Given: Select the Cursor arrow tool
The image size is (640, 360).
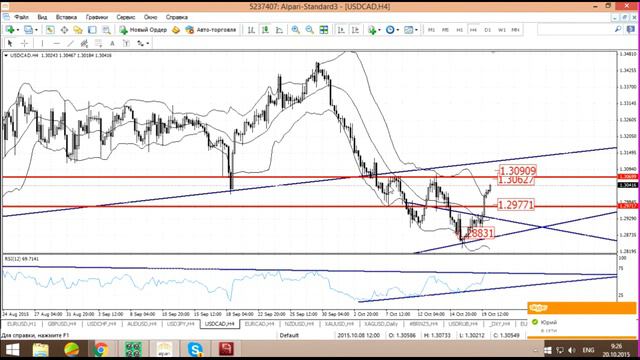Looking at the screenshot, I should 10,43.
